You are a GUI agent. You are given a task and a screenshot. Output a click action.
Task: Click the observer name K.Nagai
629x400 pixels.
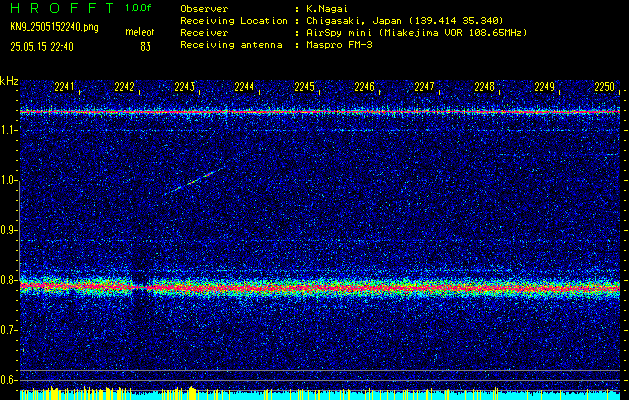tap(327, 9)
